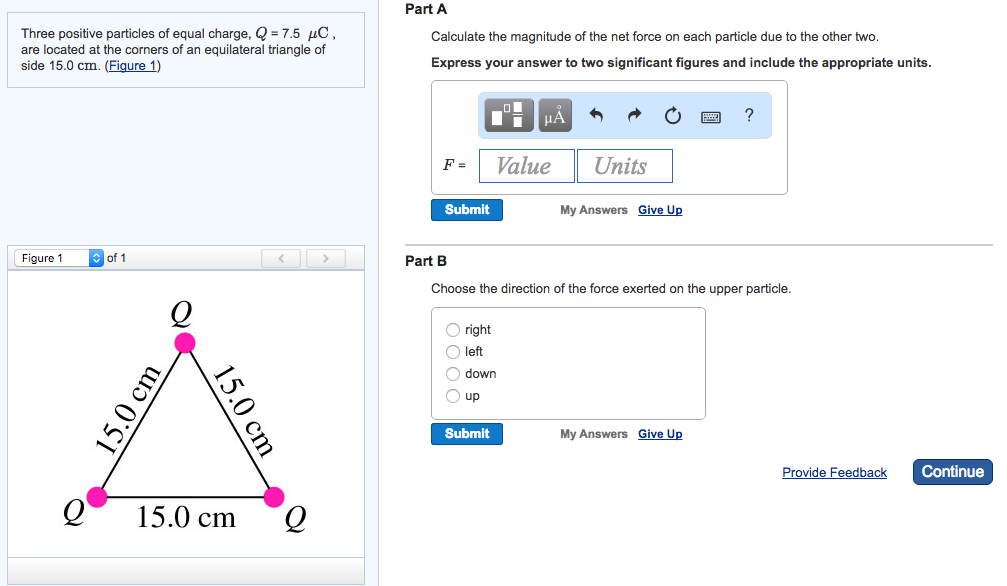Click the redo arrow in the answer toolbar

tap(633, 115)
